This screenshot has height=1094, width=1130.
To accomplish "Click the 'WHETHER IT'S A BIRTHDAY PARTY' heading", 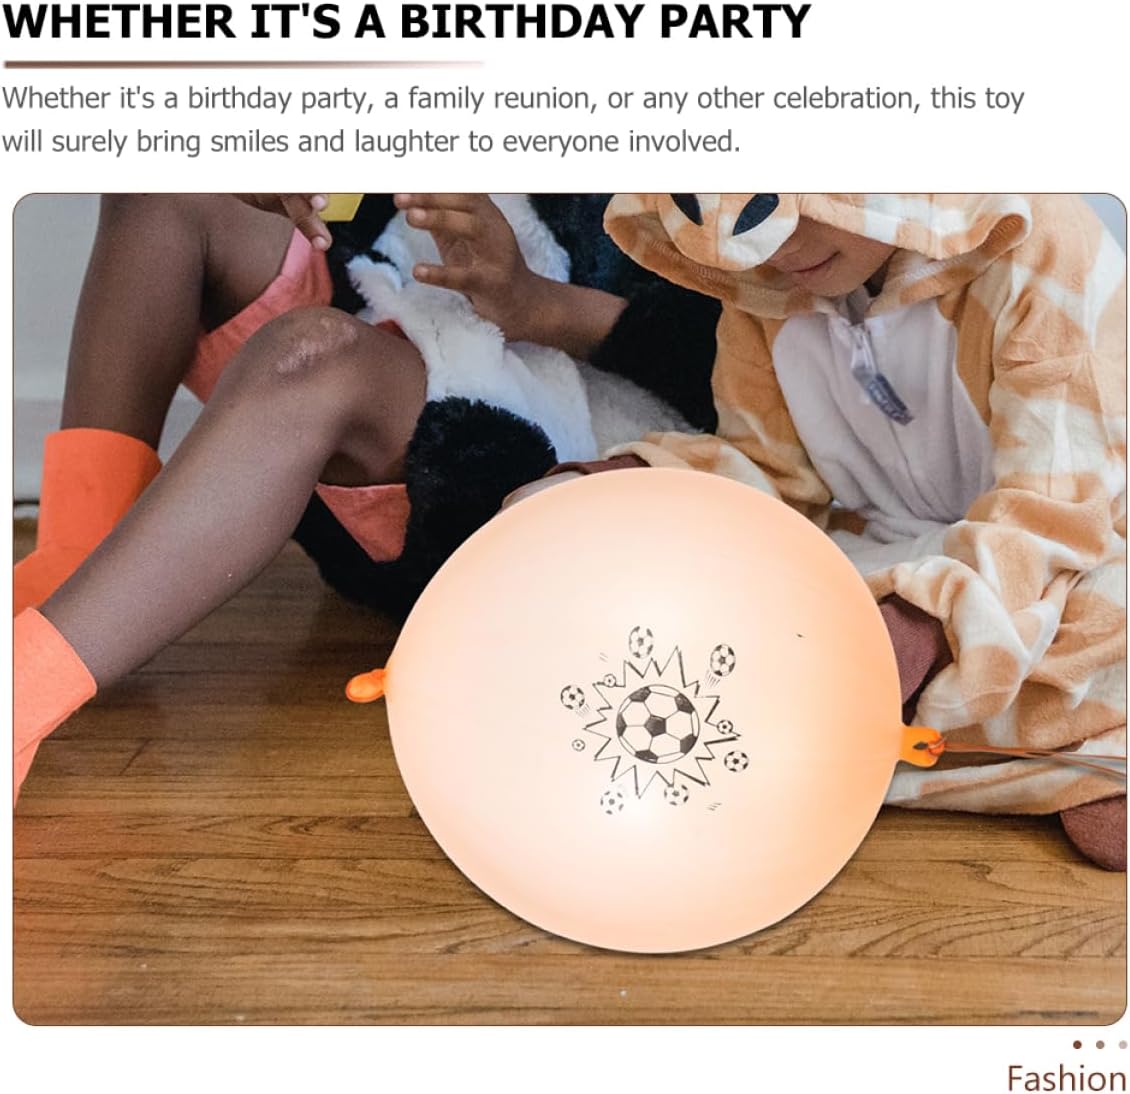I will pos(406,22).
